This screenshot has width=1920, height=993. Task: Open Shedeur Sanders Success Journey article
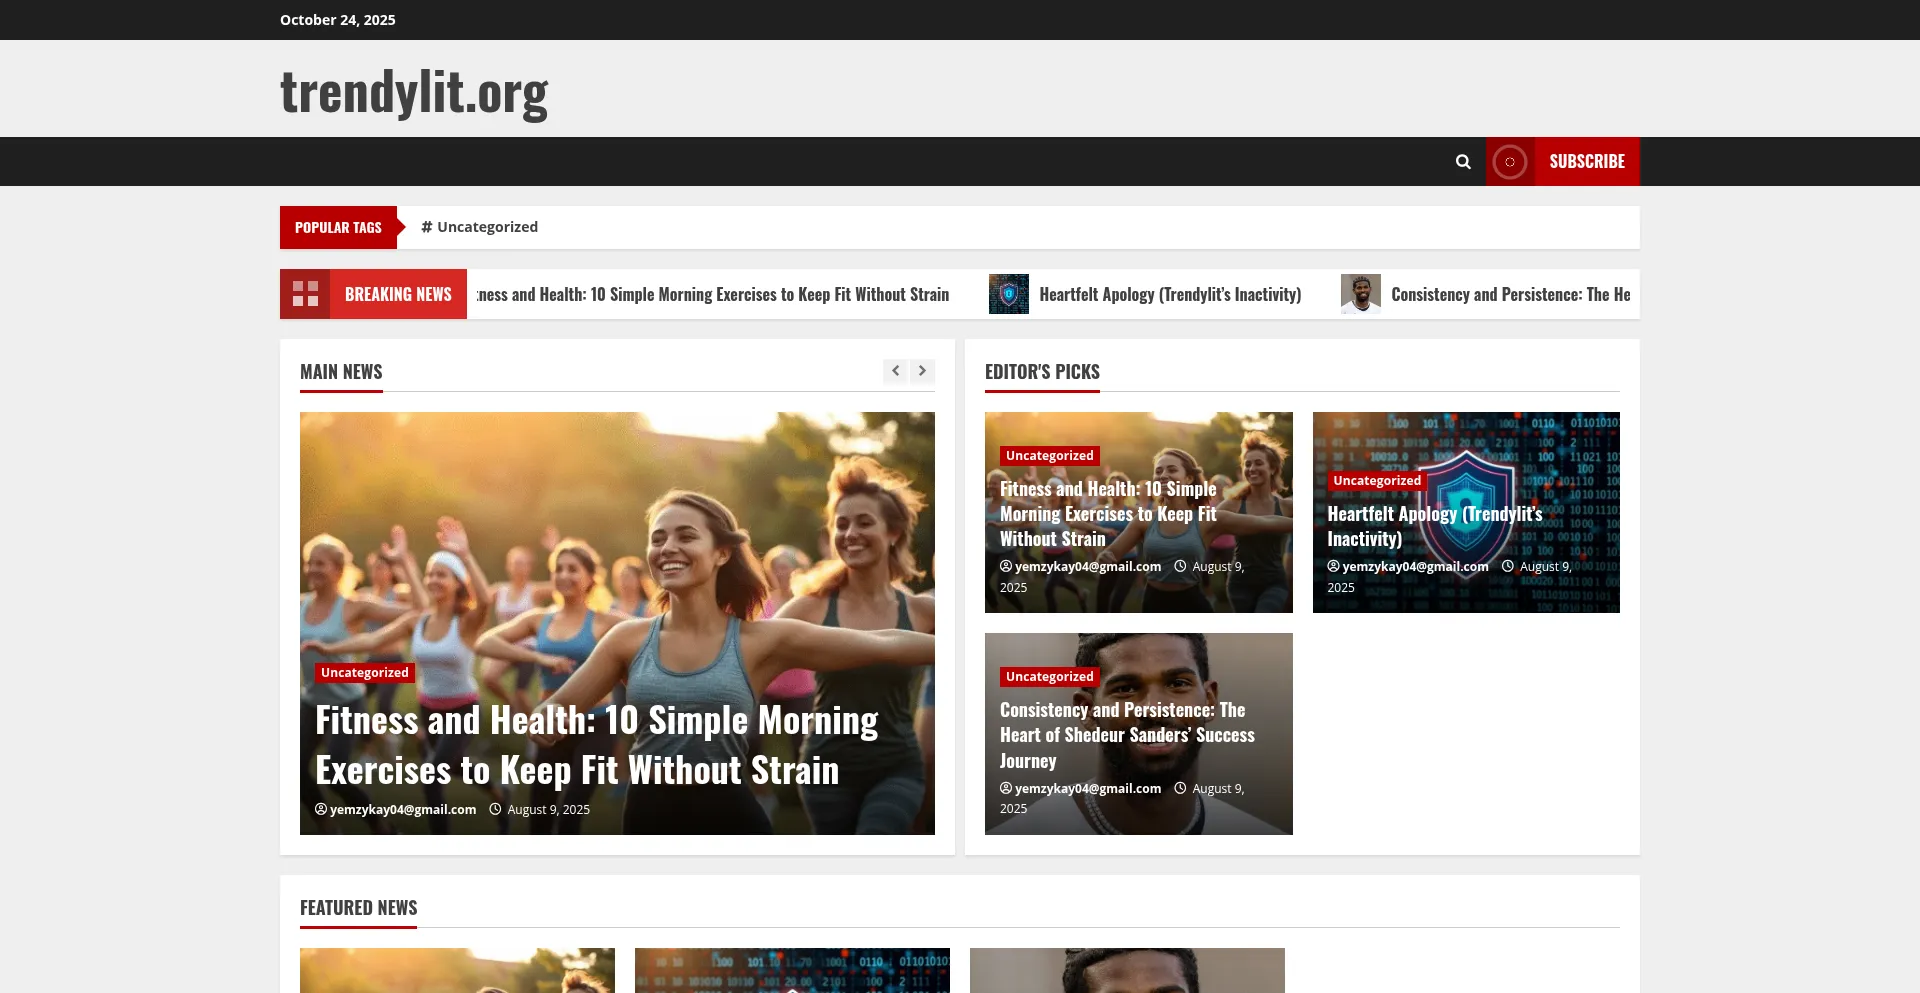(x=1126, y=735)
